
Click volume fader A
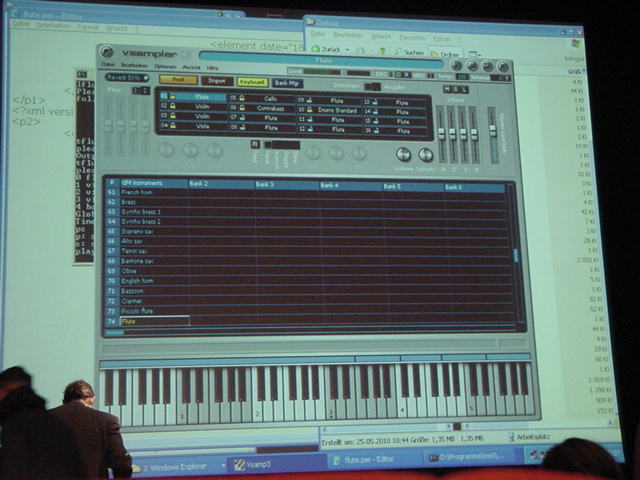tap(441, 133)
